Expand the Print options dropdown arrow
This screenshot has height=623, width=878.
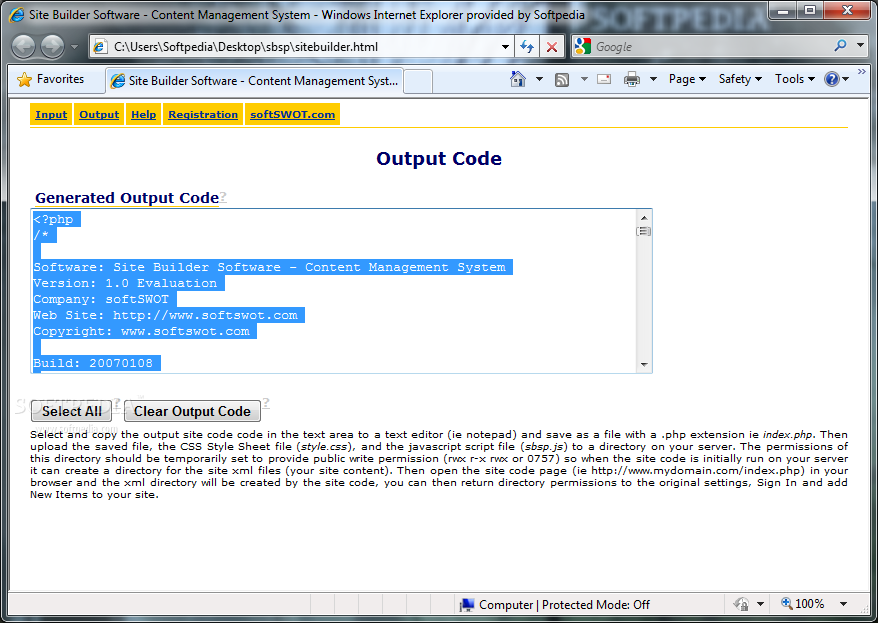point(653,79)
